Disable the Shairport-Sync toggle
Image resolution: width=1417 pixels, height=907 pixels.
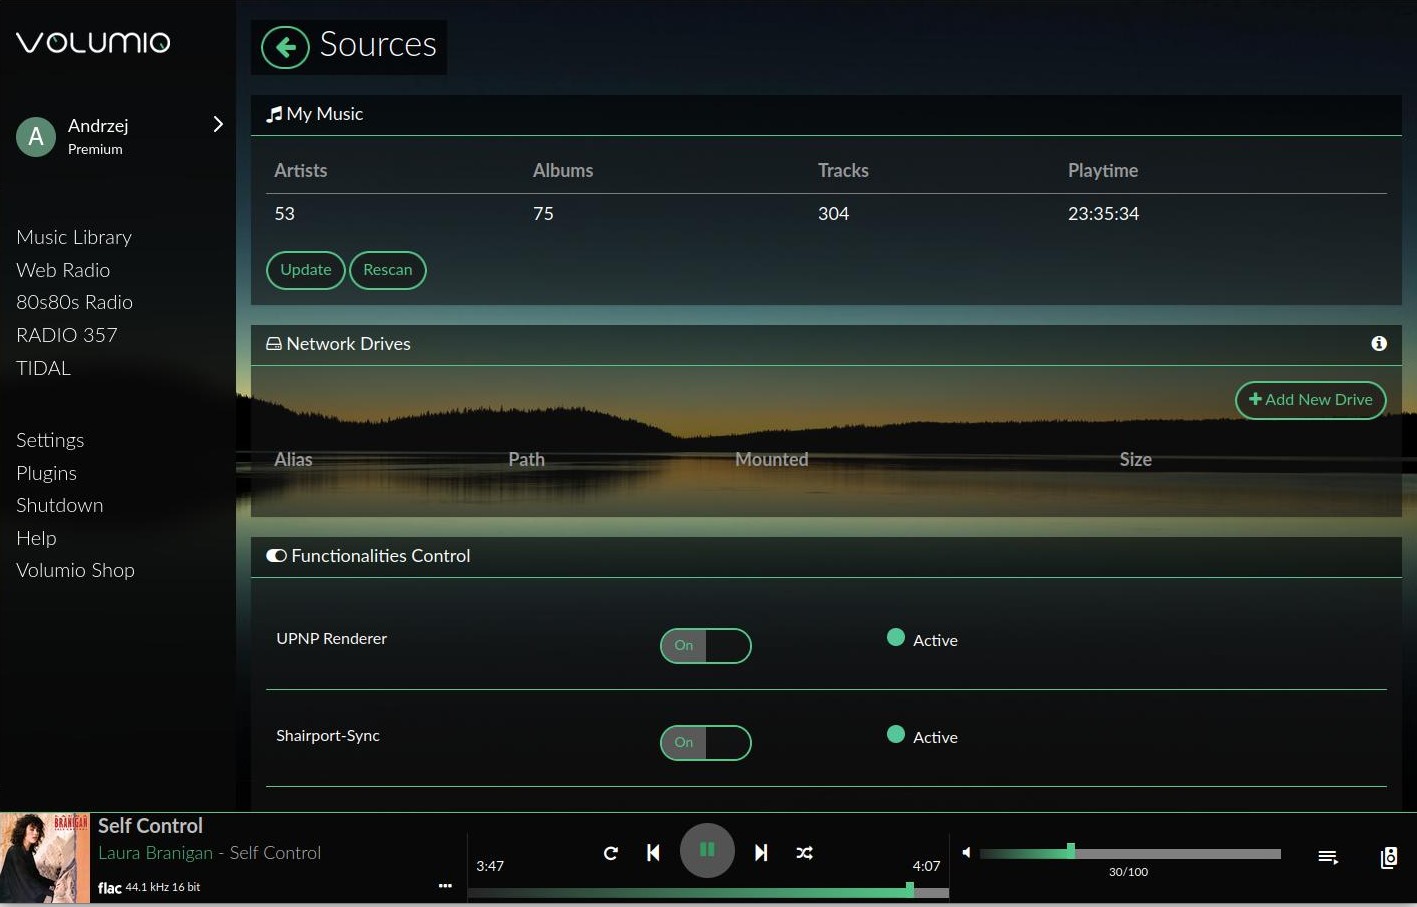706,743
